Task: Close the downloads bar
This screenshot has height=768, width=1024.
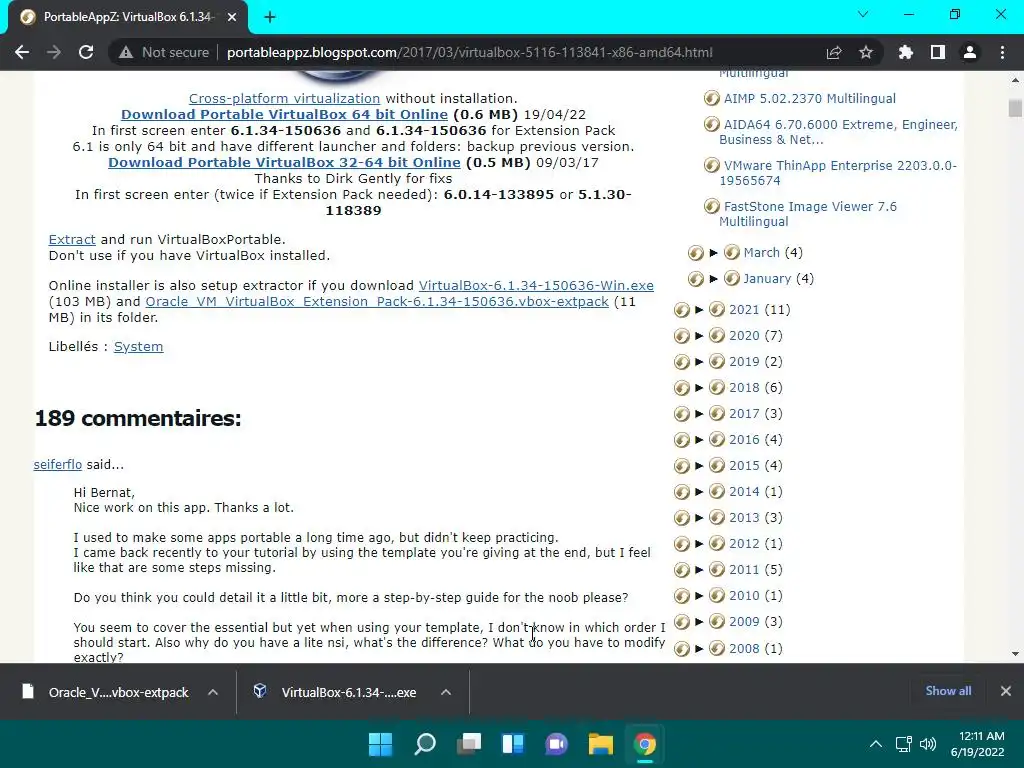Action: tap(1006, 691)
